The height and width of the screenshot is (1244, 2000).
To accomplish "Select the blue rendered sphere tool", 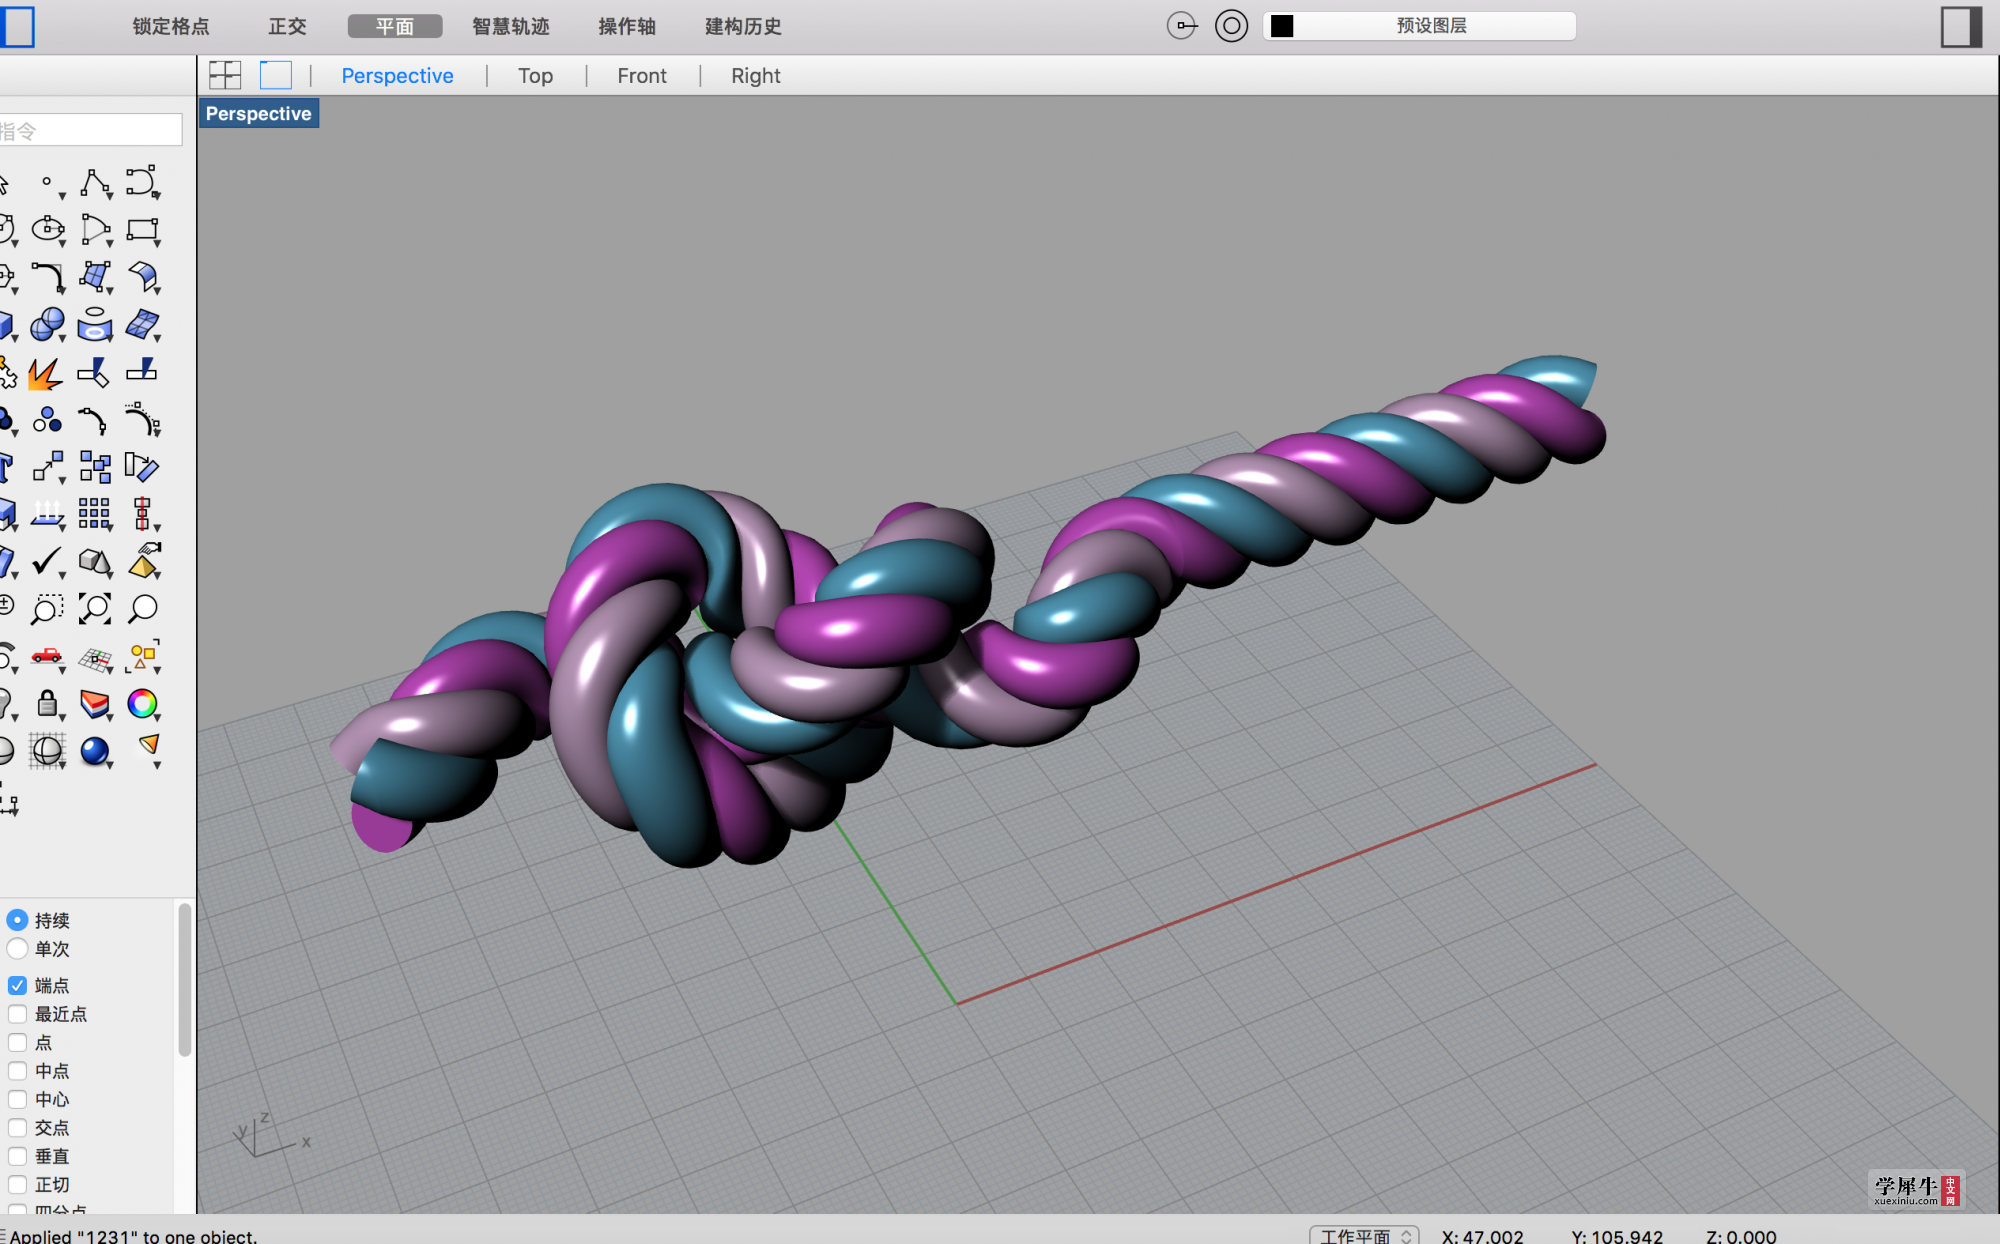I will pyautogui.click(x=95, y=751).
